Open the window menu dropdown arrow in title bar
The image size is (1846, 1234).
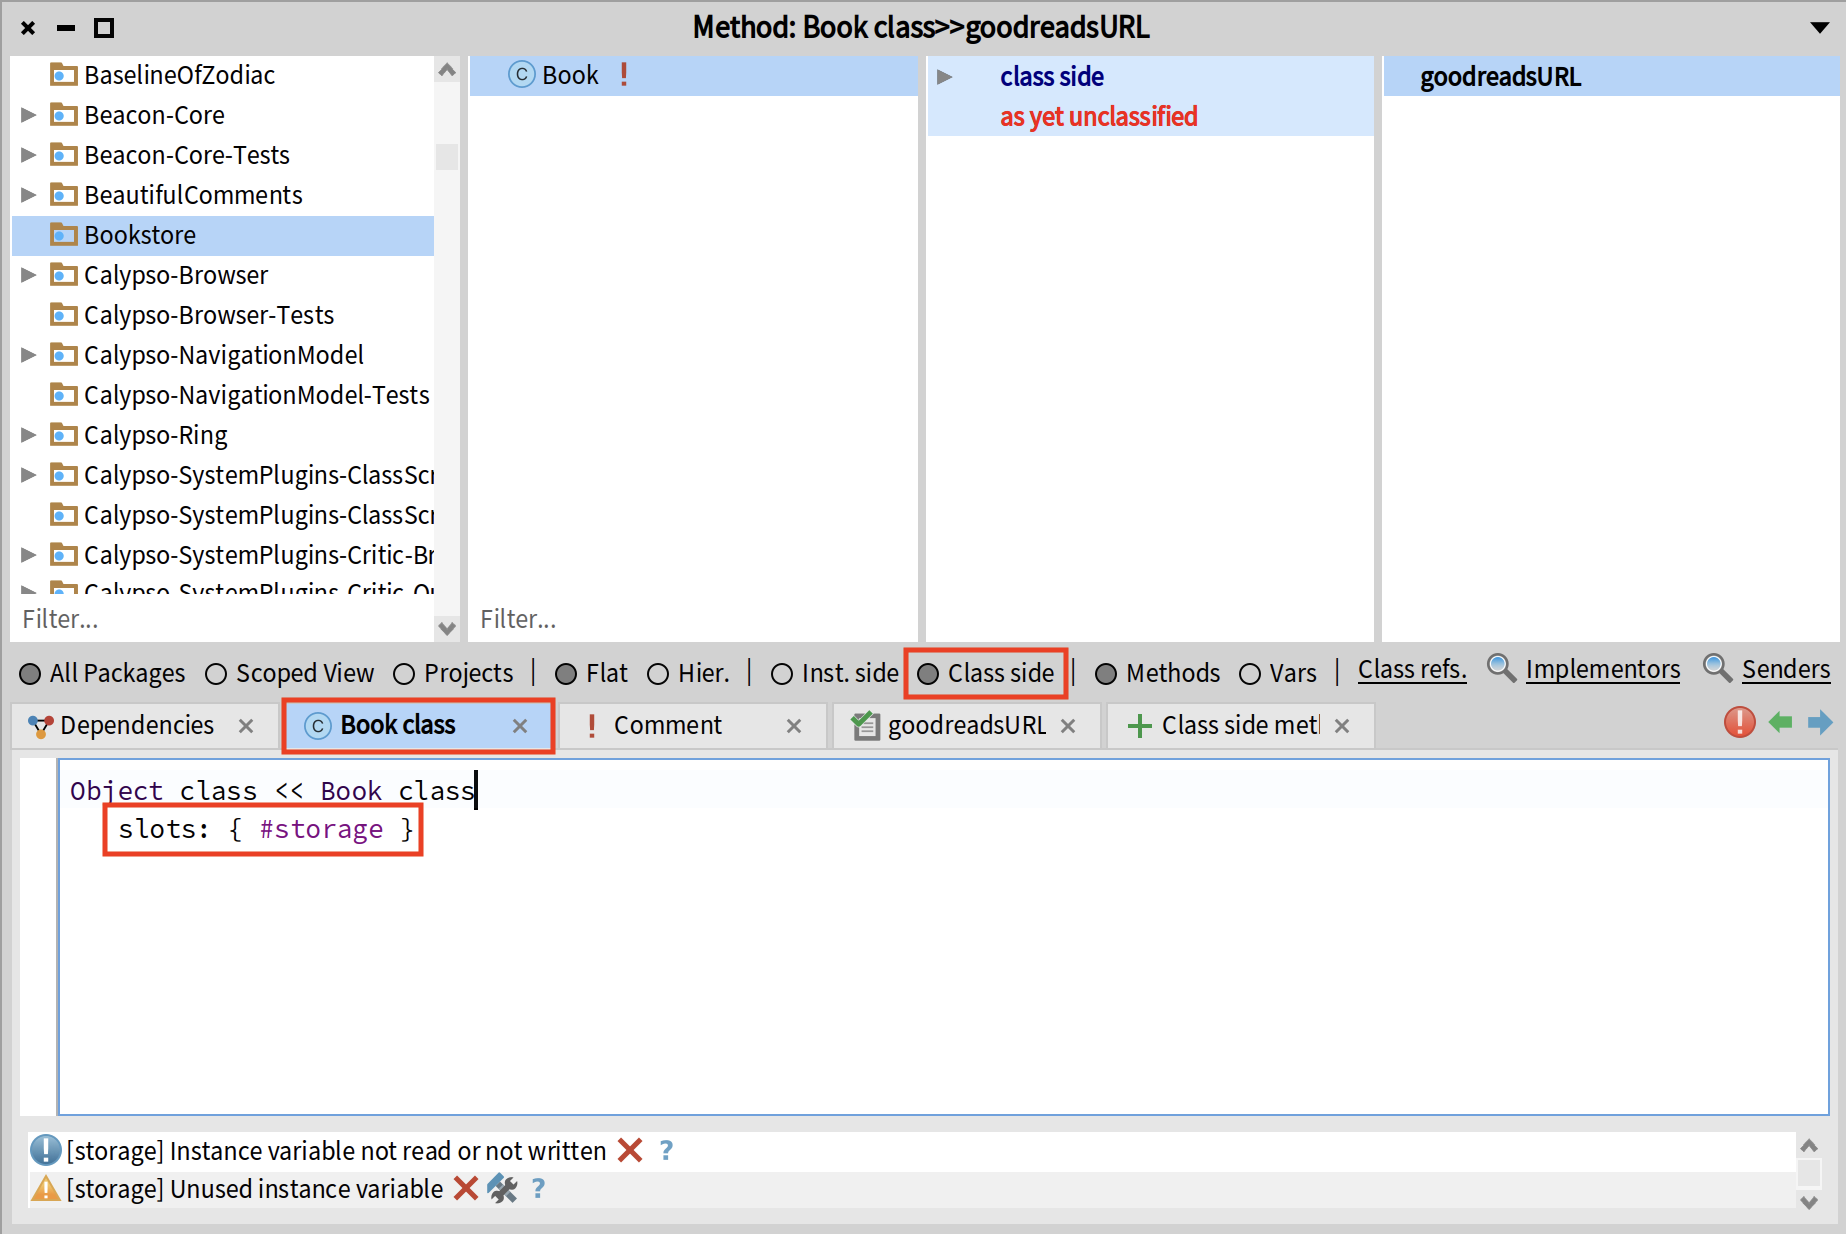(x=1820, y=28)
